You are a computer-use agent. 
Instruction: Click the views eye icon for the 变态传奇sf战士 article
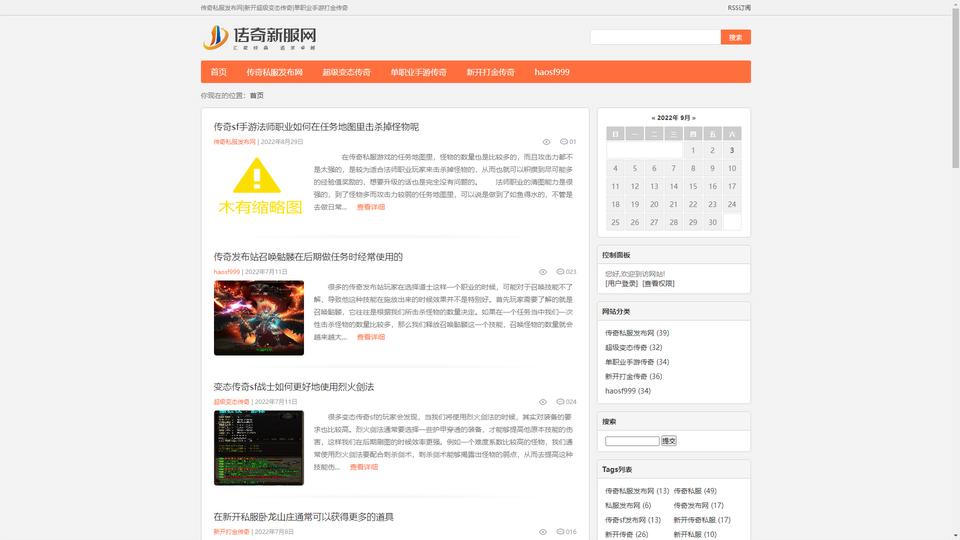(x=542, y=402)
